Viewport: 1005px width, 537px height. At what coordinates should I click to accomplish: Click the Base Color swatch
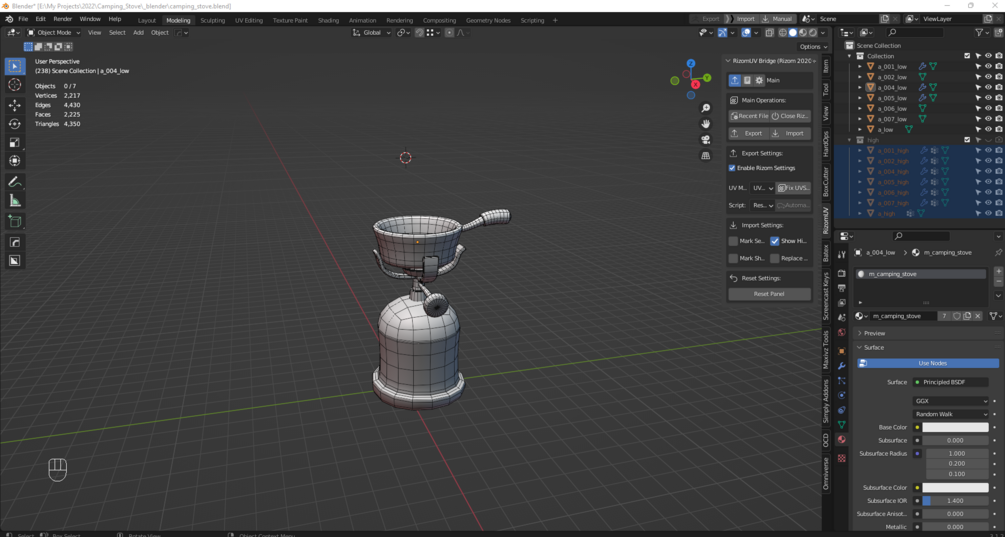[x=955, y=427]
